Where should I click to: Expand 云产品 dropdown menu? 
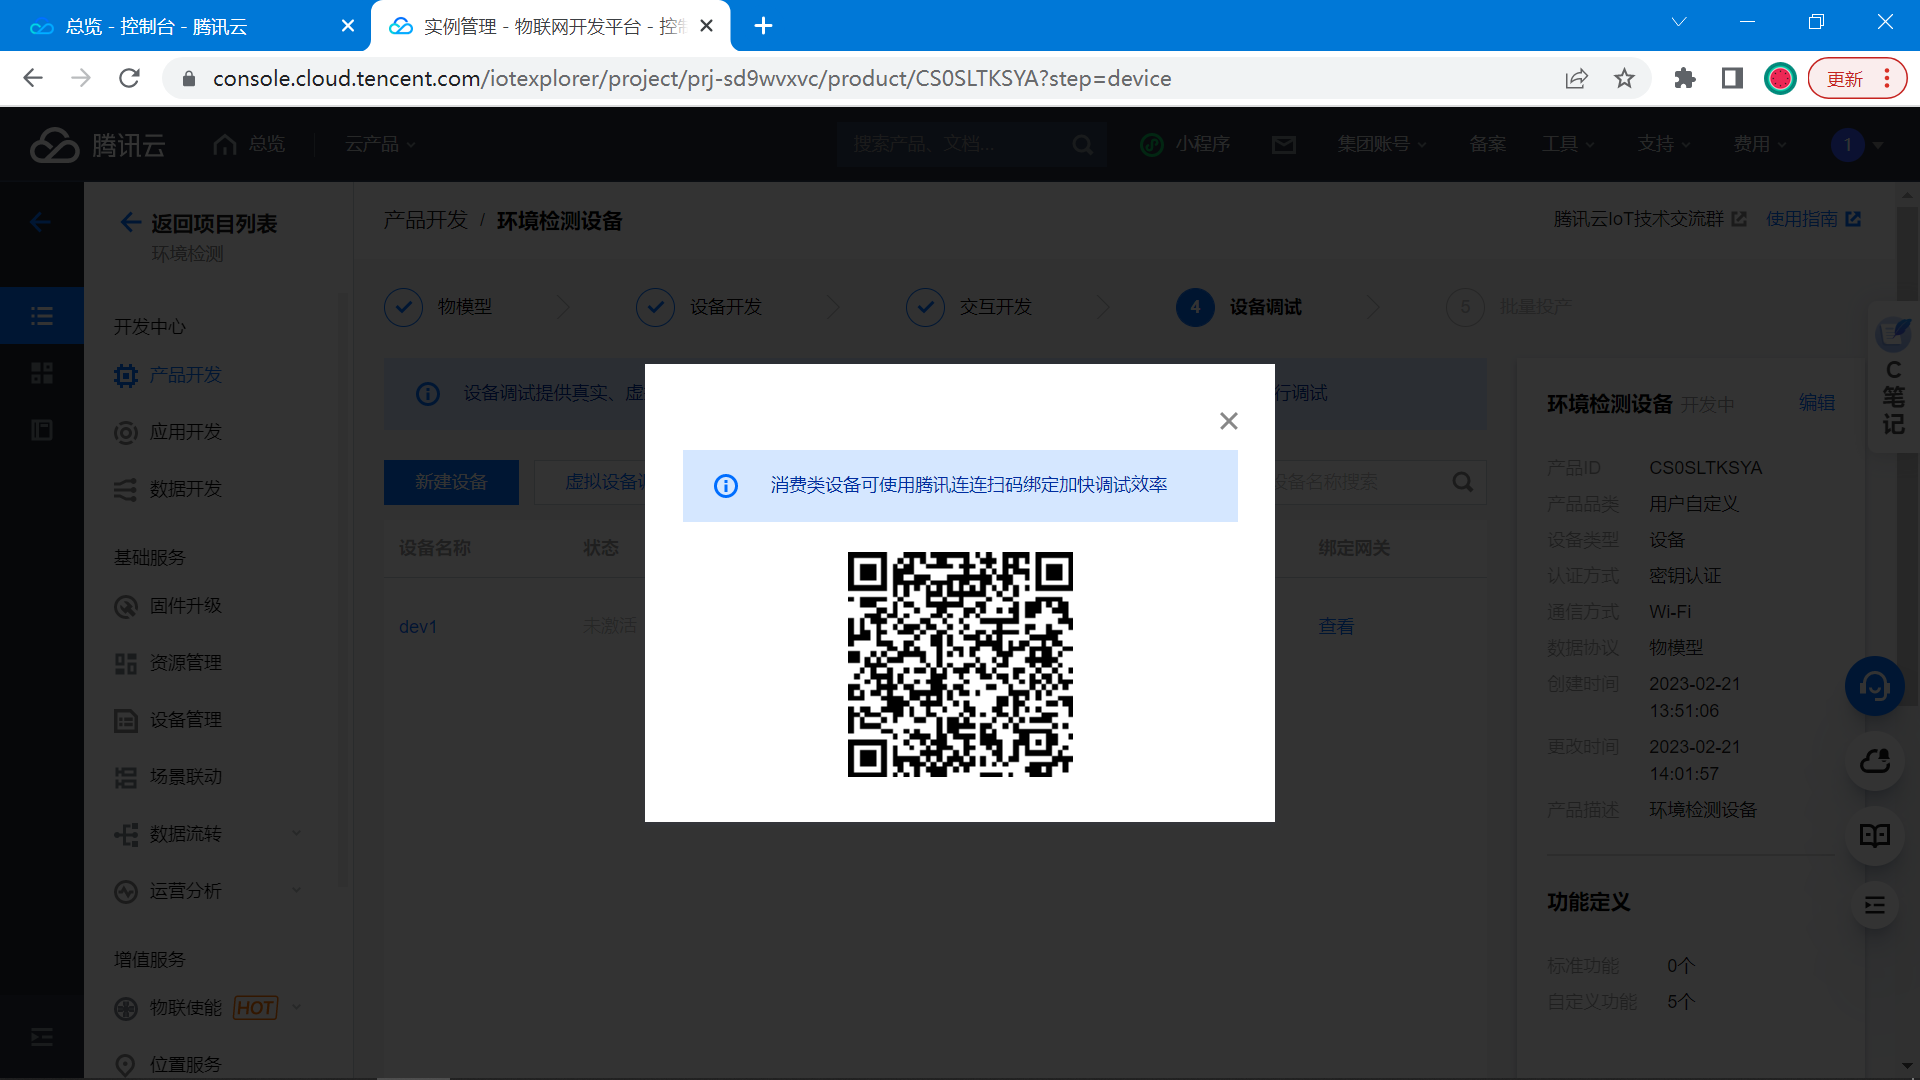380,145
